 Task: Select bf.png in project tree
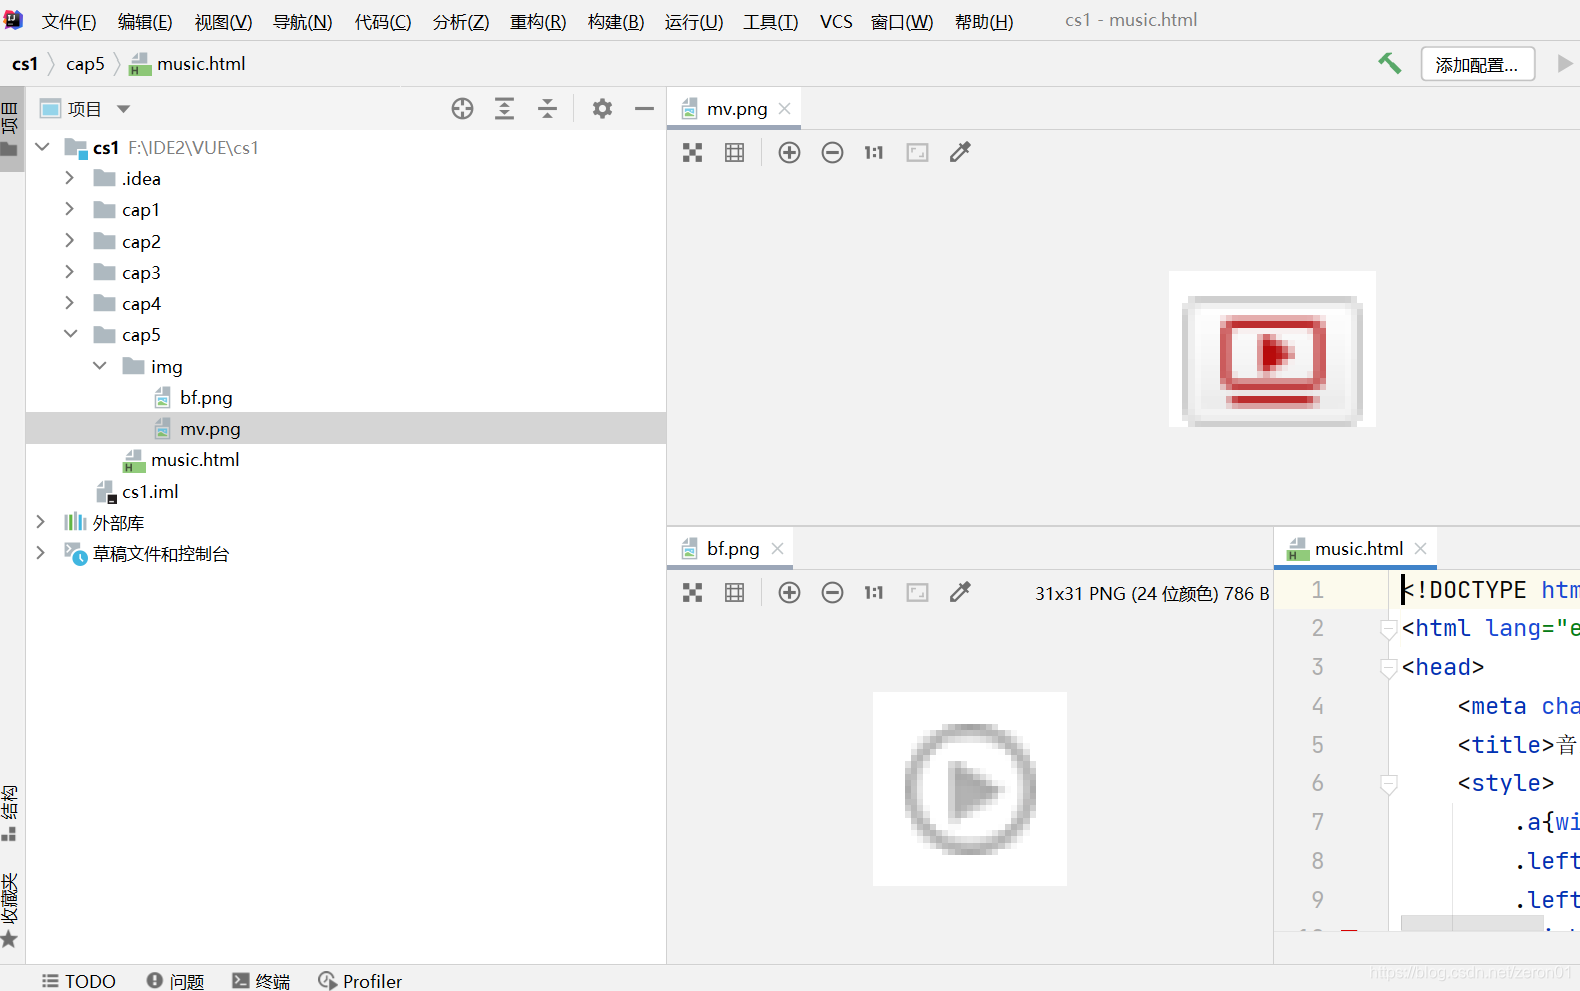[346, 397]
